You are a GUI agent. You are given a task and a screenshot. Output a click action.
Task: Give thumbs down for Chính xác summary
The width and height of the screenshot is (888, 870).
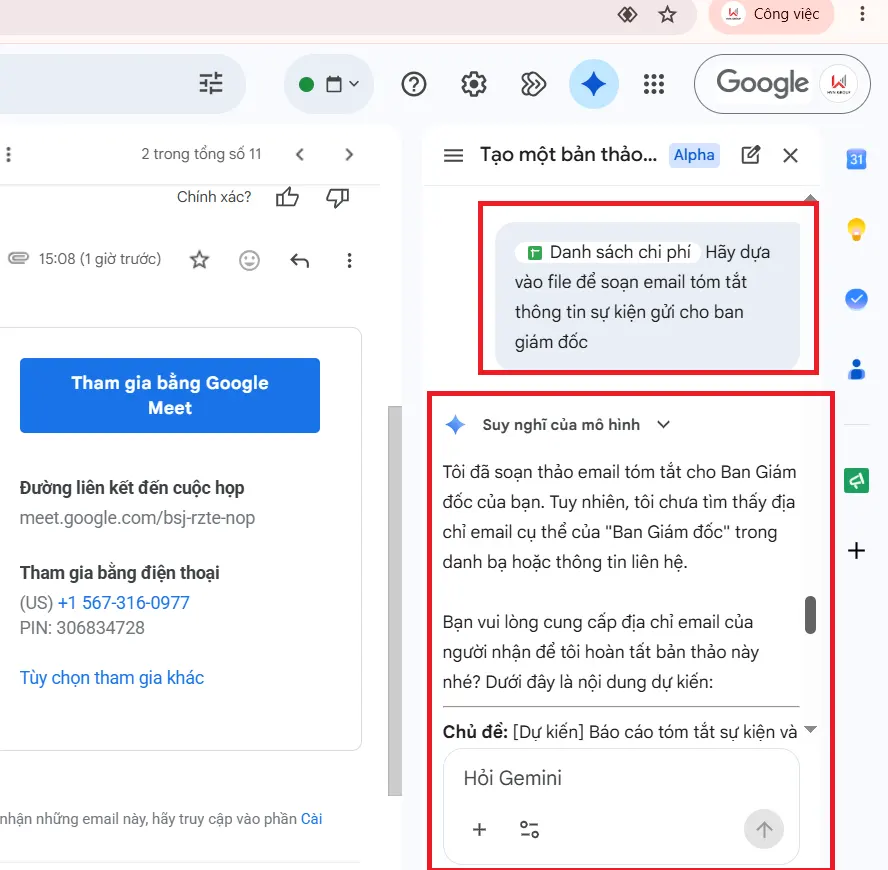338,197
